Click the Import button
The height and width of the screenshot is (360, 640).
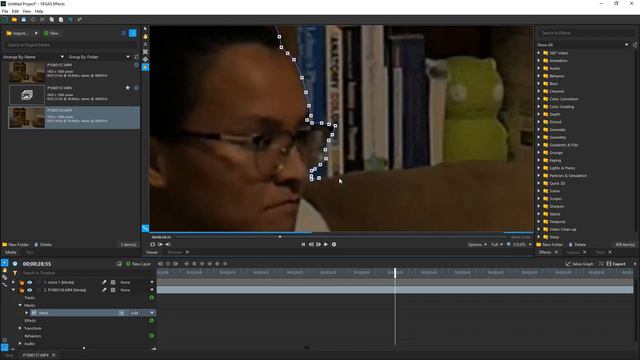(x=17, y=33)
